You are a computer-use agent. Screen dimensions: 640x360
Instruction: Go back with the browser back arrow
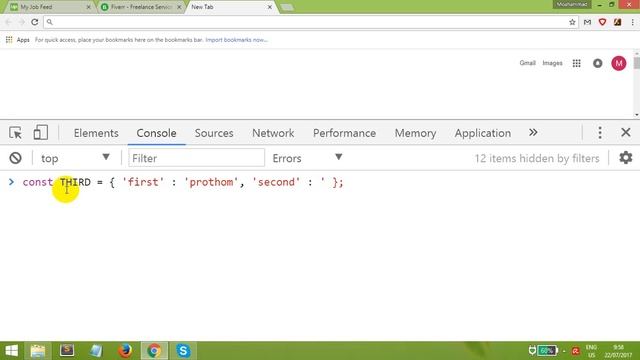[9, 22]
